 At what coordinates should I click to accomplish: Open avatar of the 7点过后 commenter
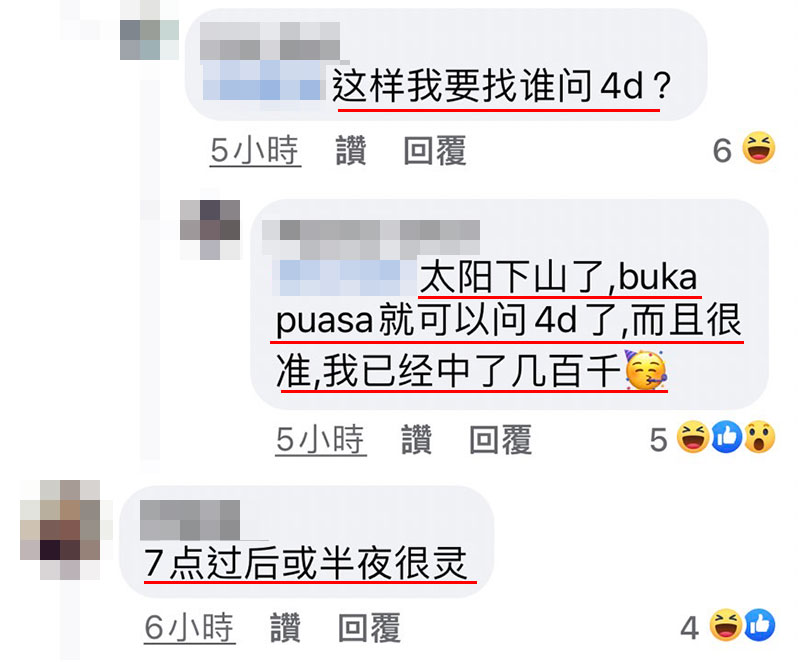pyautogui.click(x=60, y=529)
